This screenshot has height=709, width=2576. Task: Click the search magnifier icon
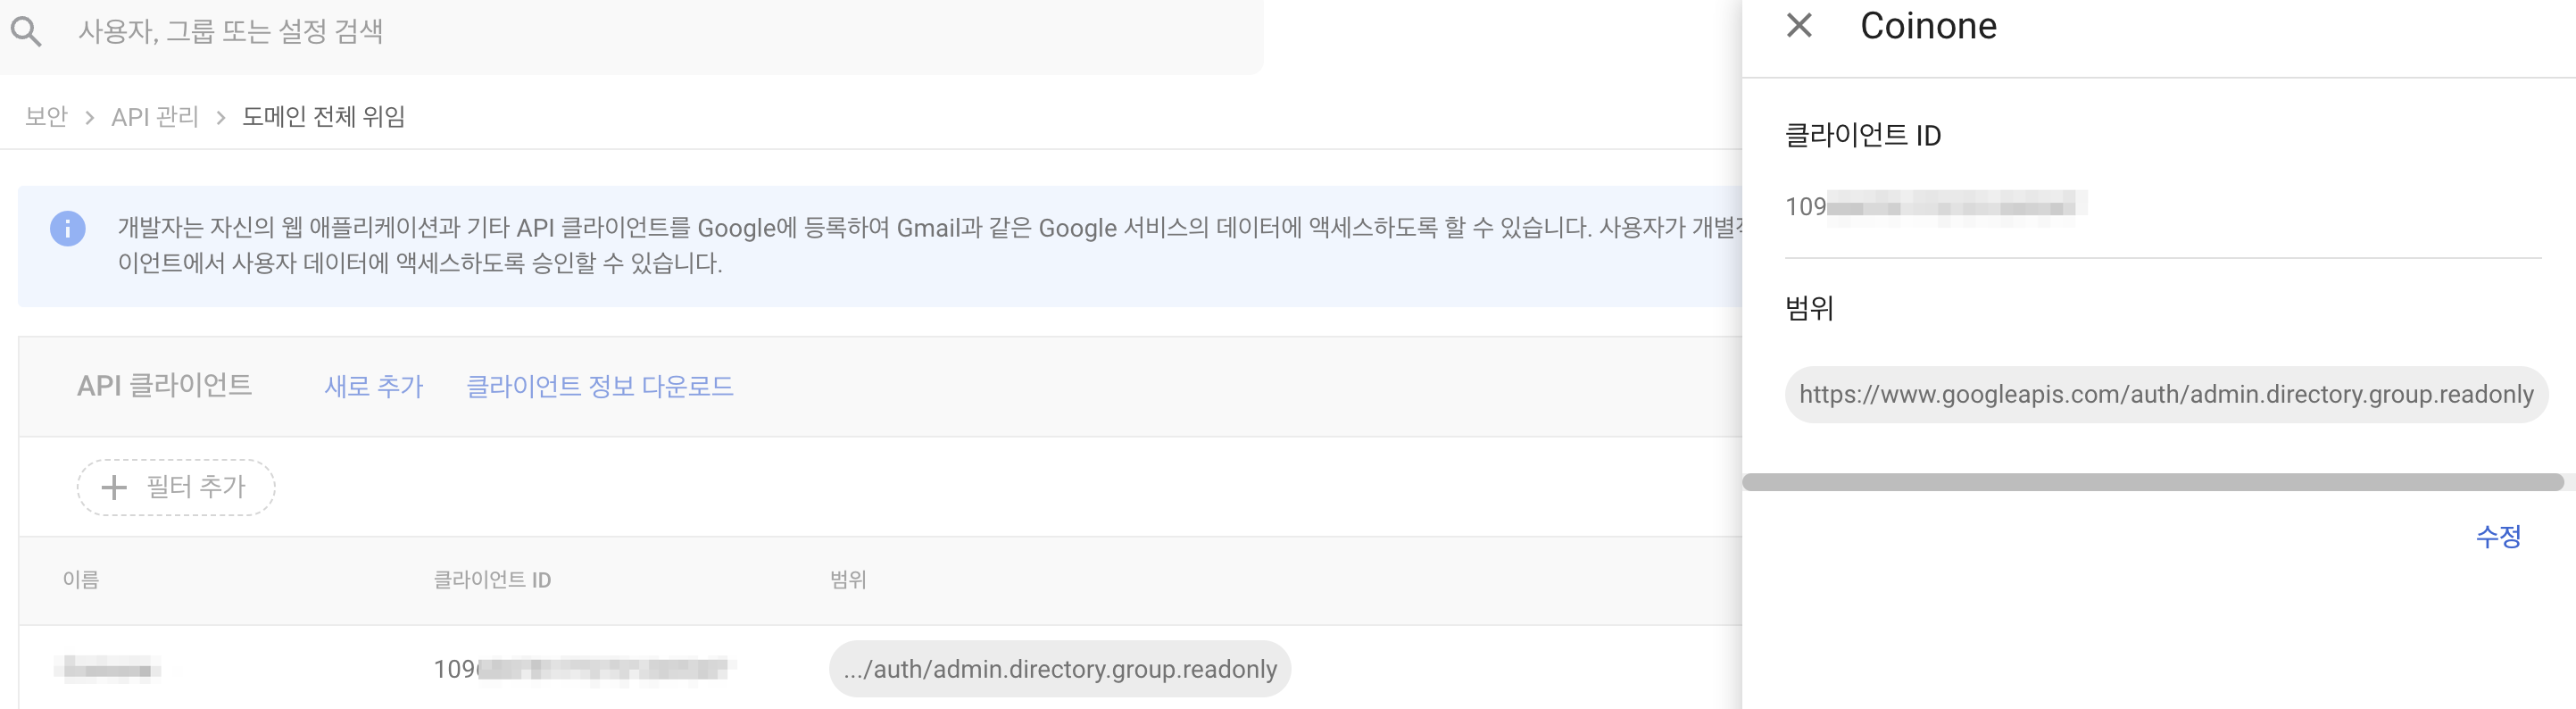pos(28,30)
